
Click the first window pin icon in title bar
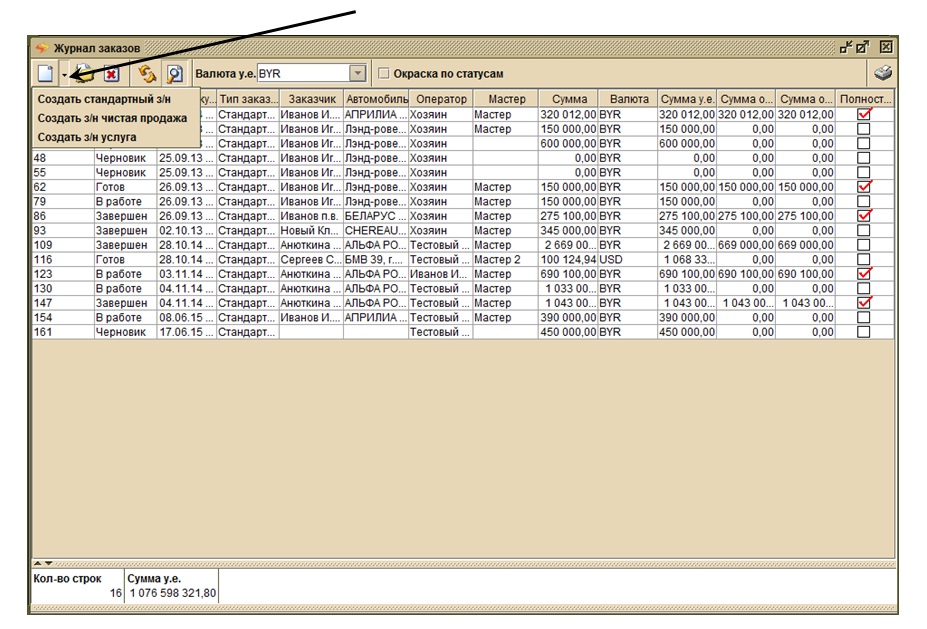point(845,47)
